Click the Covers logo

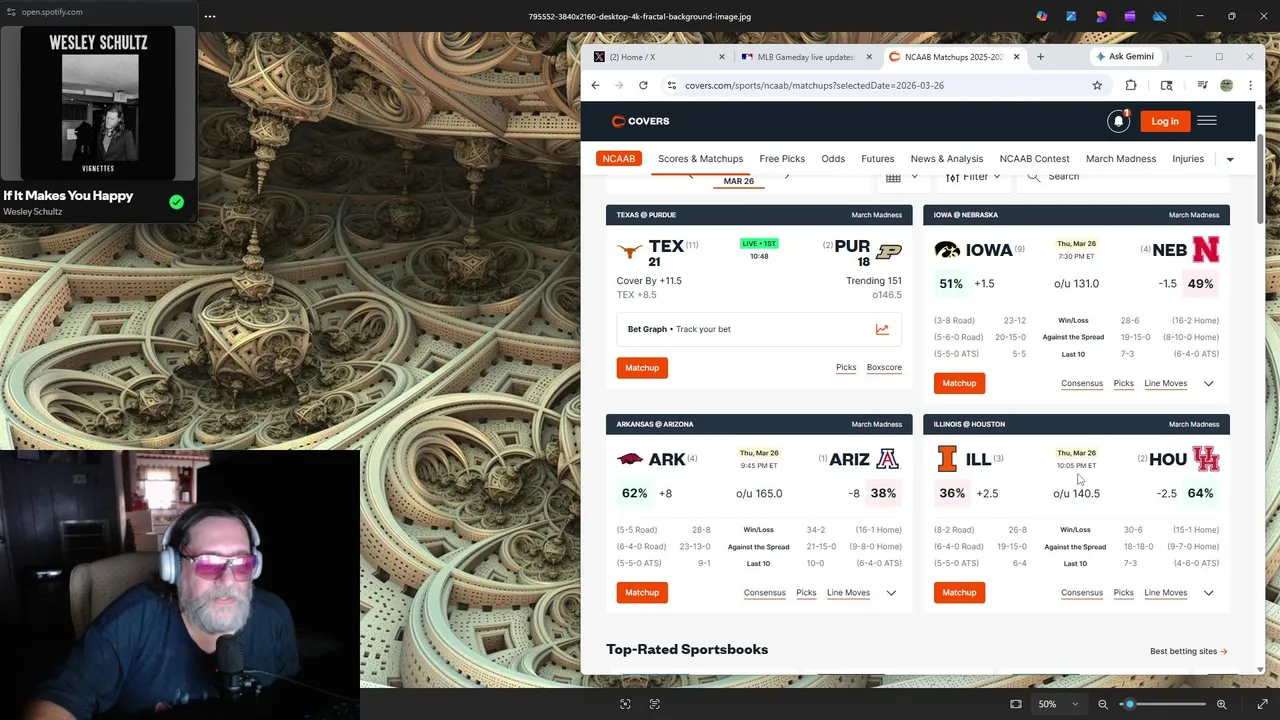641,121
